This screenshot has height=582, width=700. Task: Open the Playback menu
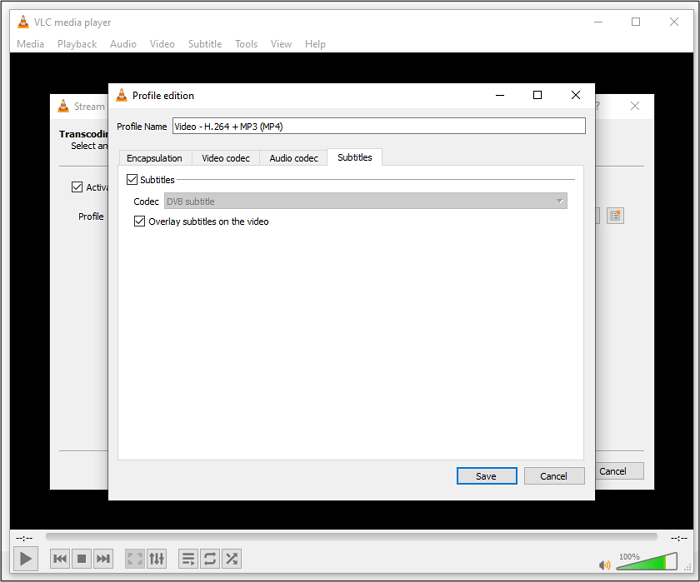(77, 44)
